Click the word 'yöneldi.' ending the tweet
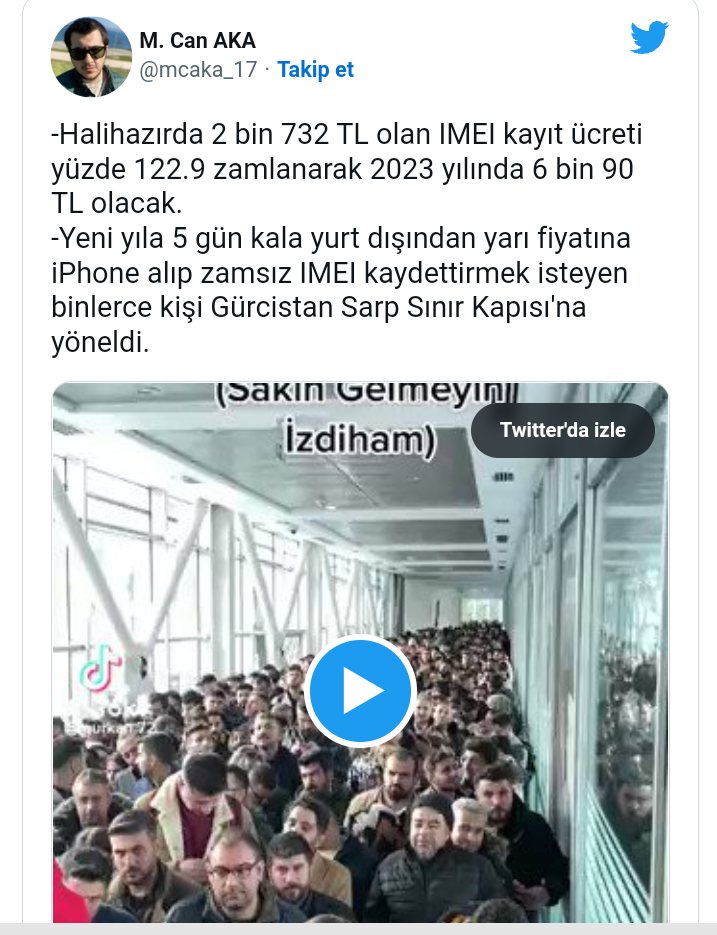Image resolution: width=717 pixels, height=935 pixels. 100,342
